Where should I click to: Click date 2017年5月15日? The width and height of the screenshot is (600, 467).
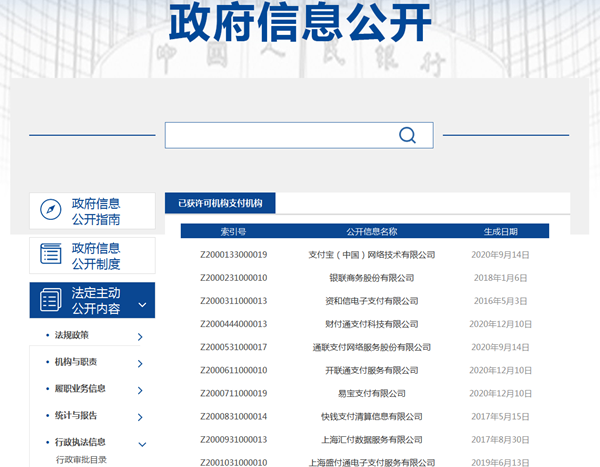[500, 416]
